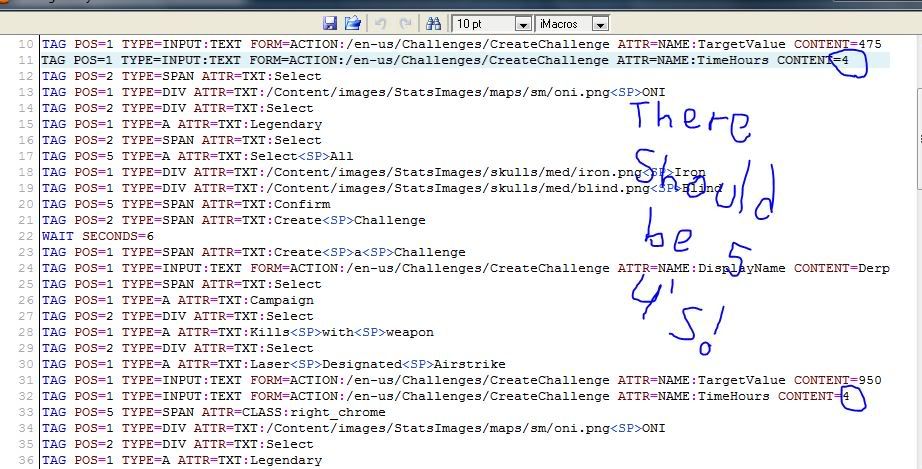922x469 pixels.
Task: Click line number 11 in the gutter
Action: [24, 60]
